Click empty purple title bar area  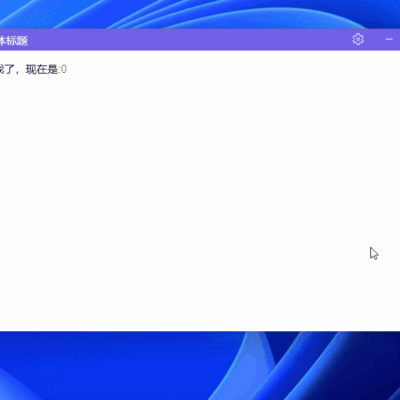(x=187, y=39)
